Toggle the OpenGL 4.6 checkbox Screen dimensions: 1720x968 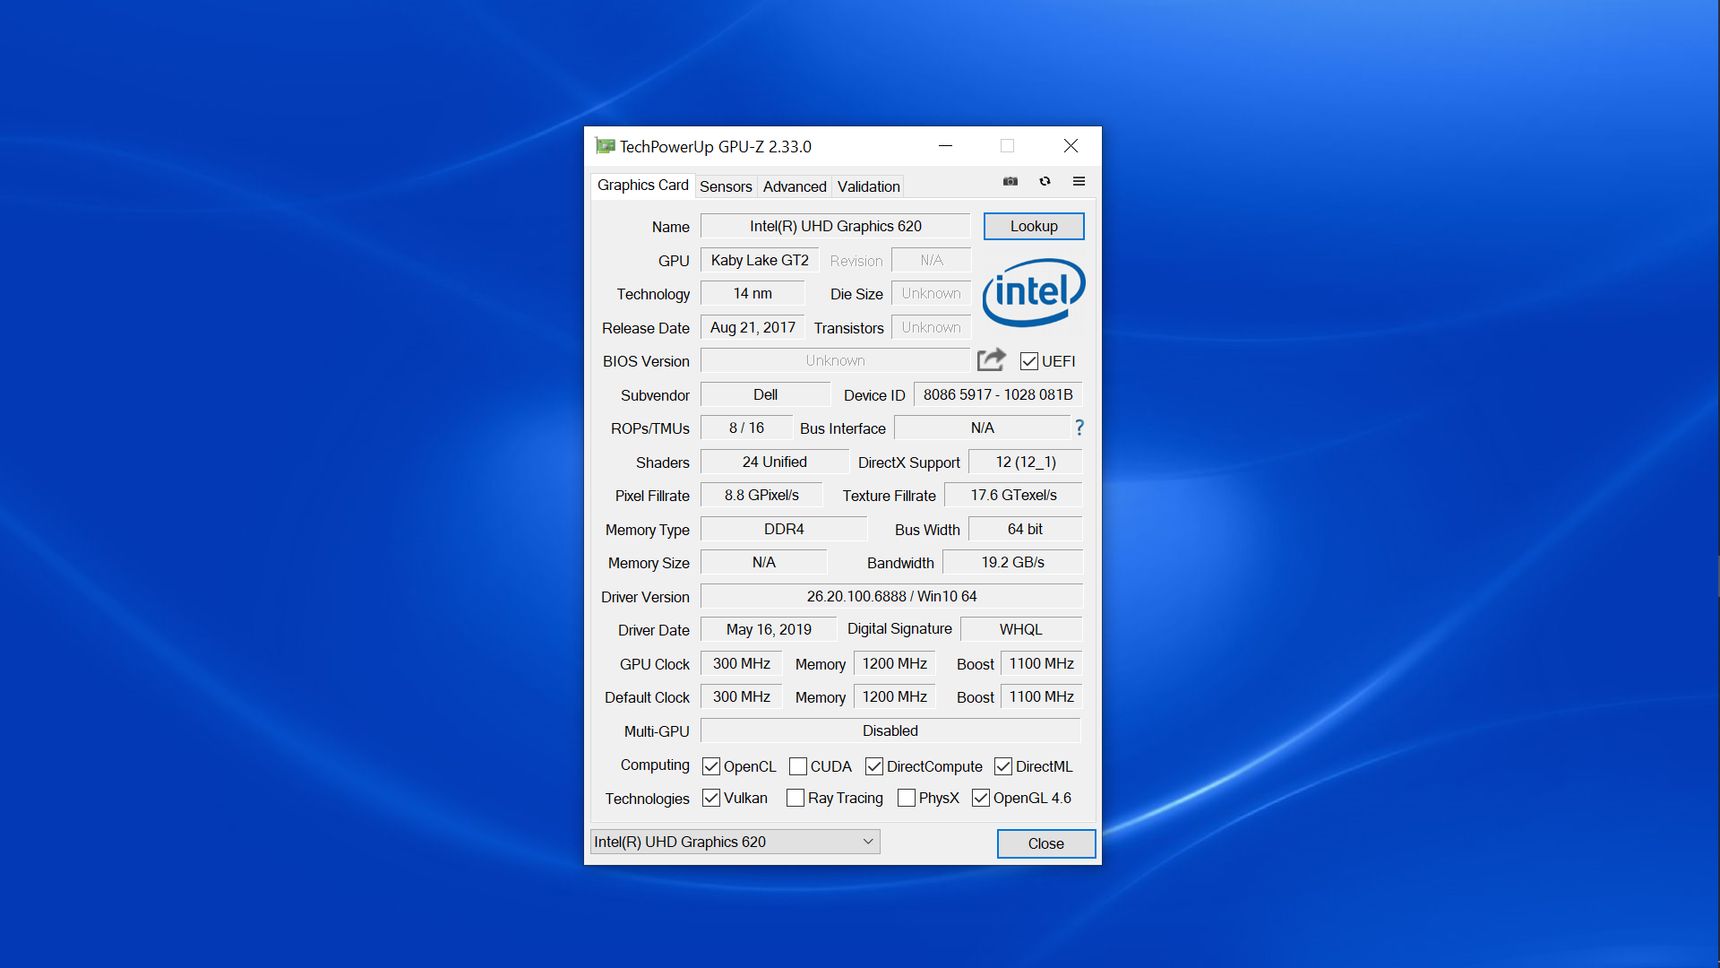(x=981, y=798)
